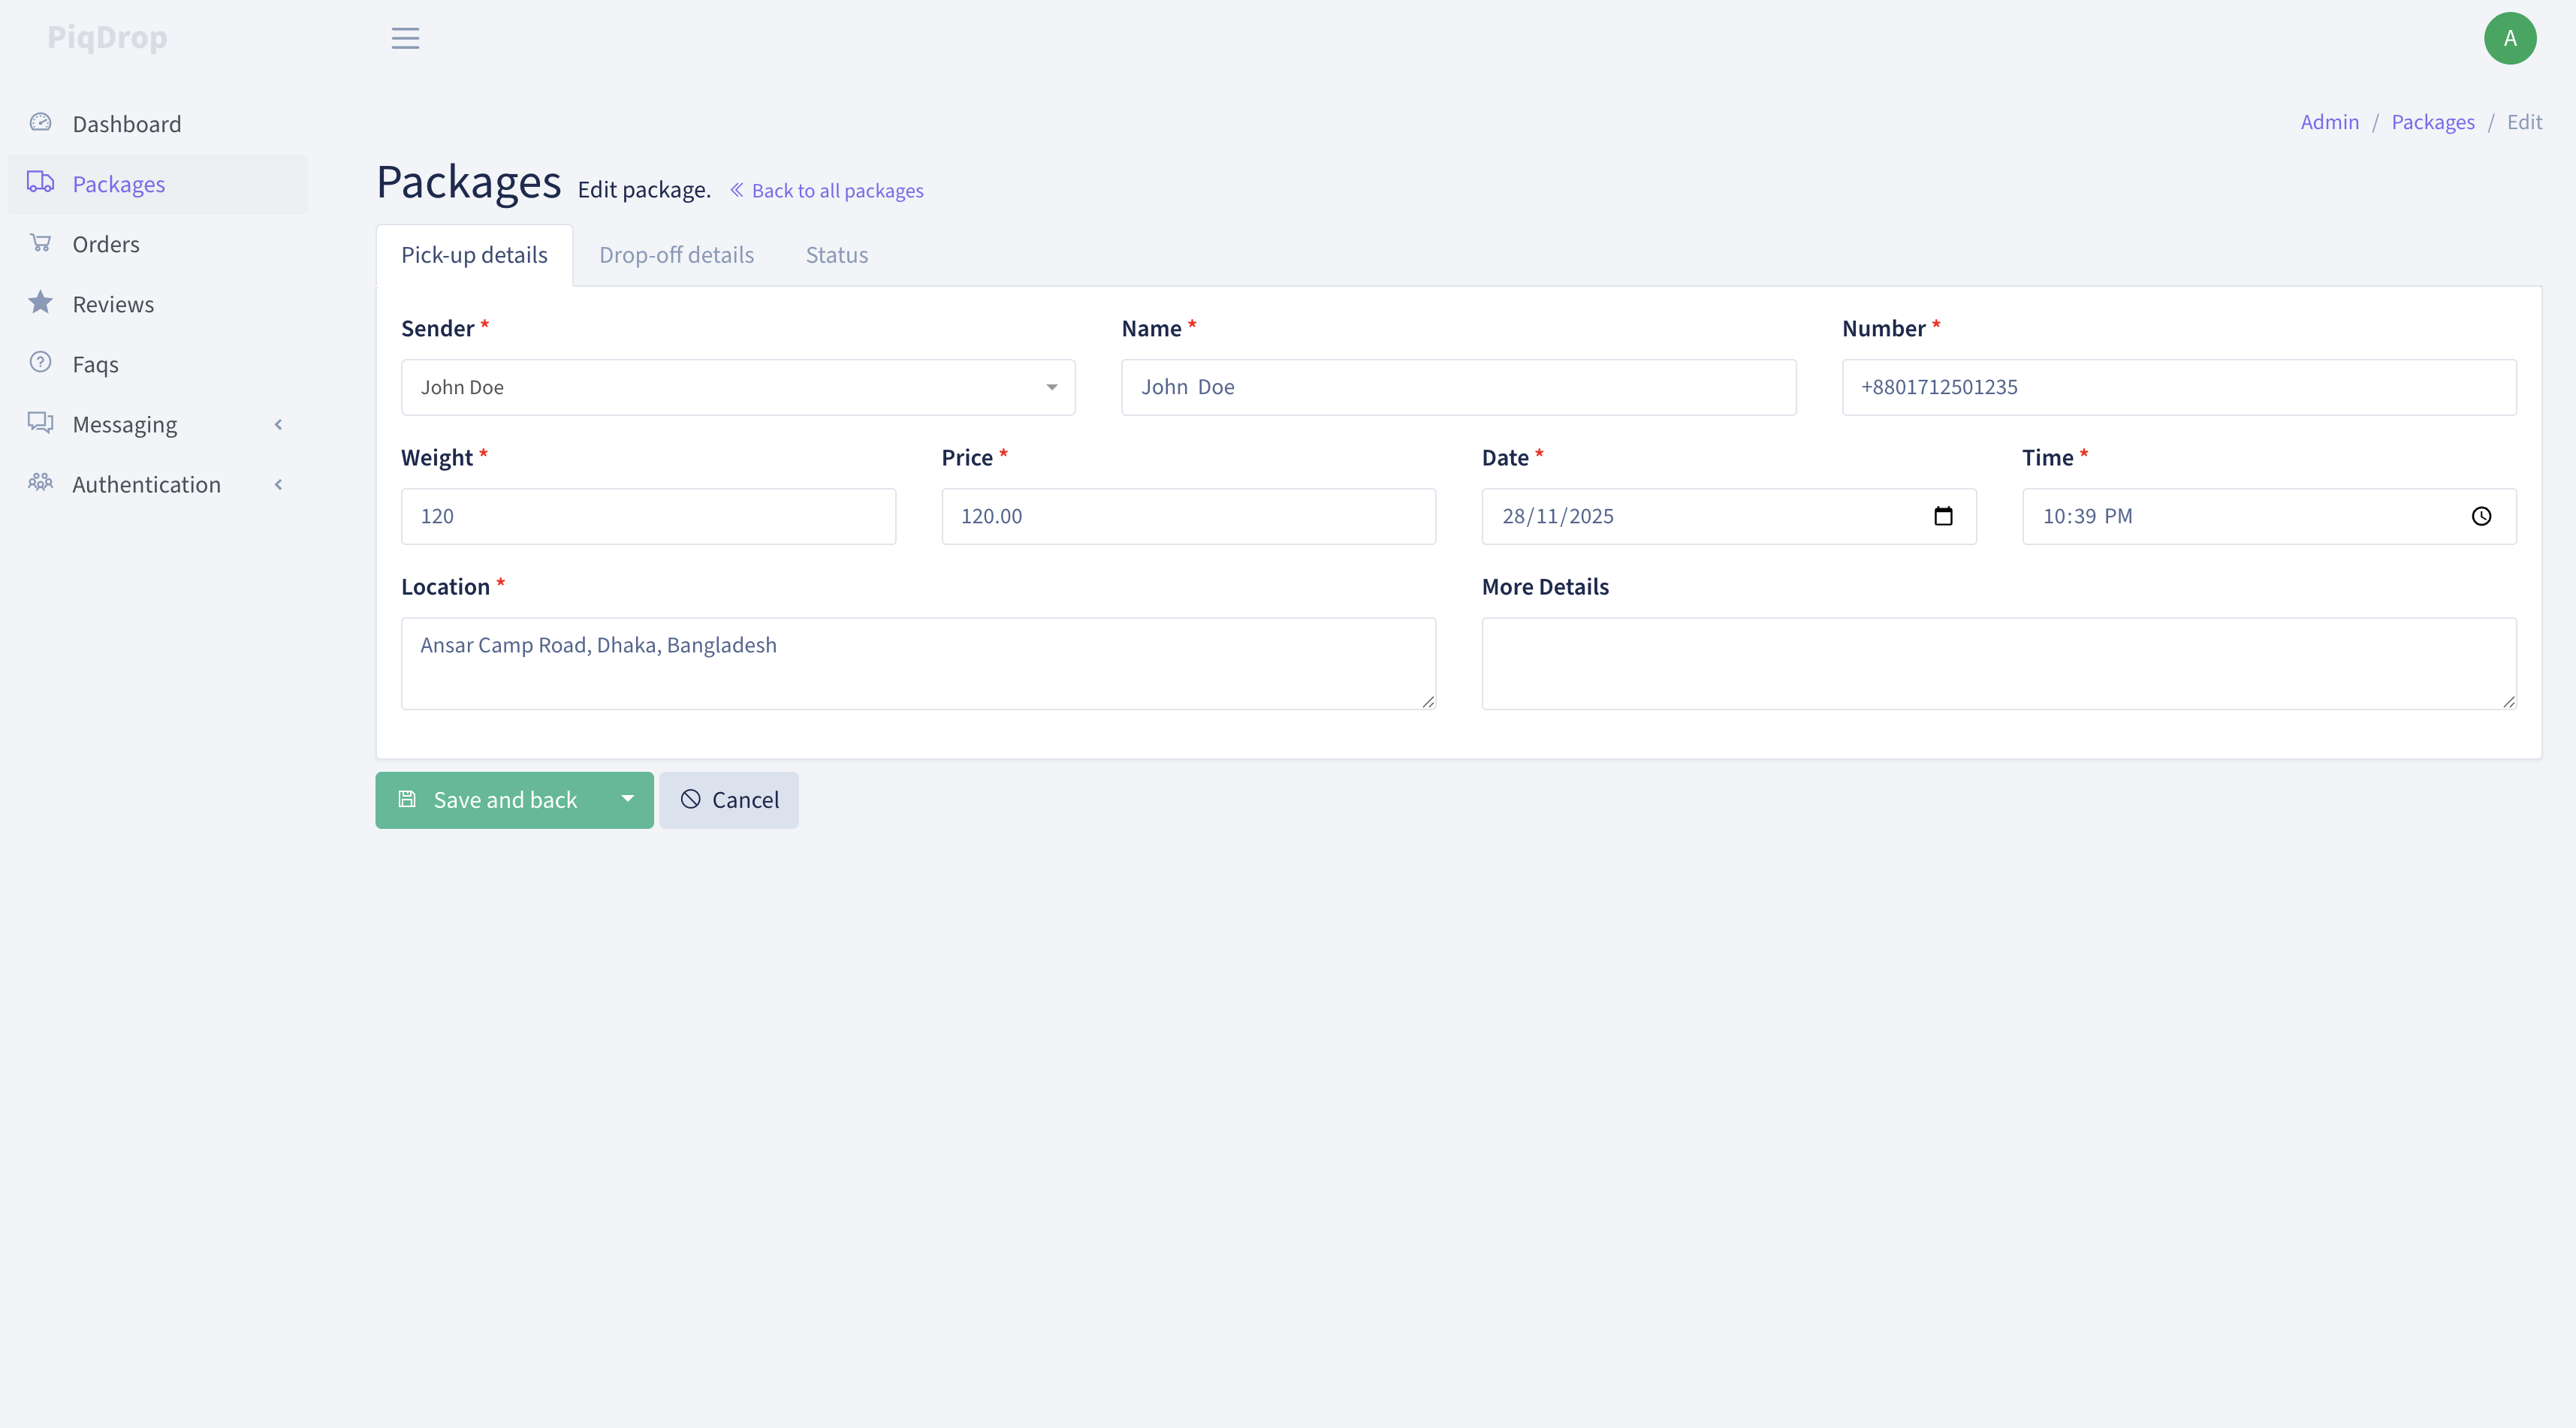The height and width of the screenshot is (1428, 2576).
Task: Click the Time field value 10:39 PM
Action: (x=2087, y=516)
